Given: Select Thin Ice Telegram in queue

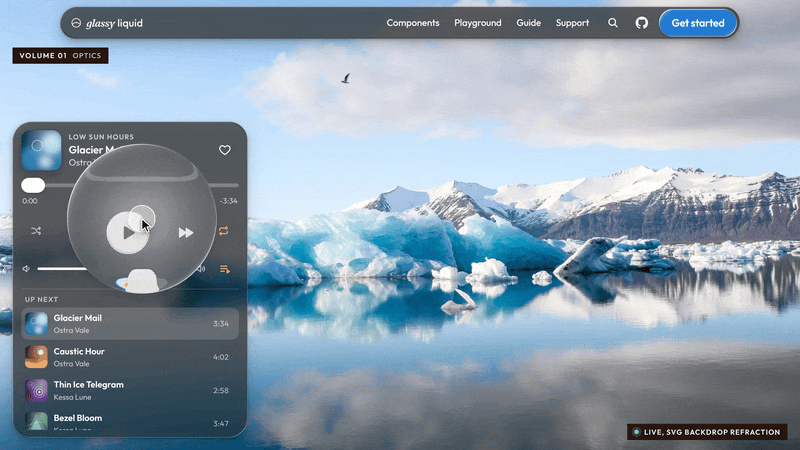Looking at the screenshot, I should (130, 390).
